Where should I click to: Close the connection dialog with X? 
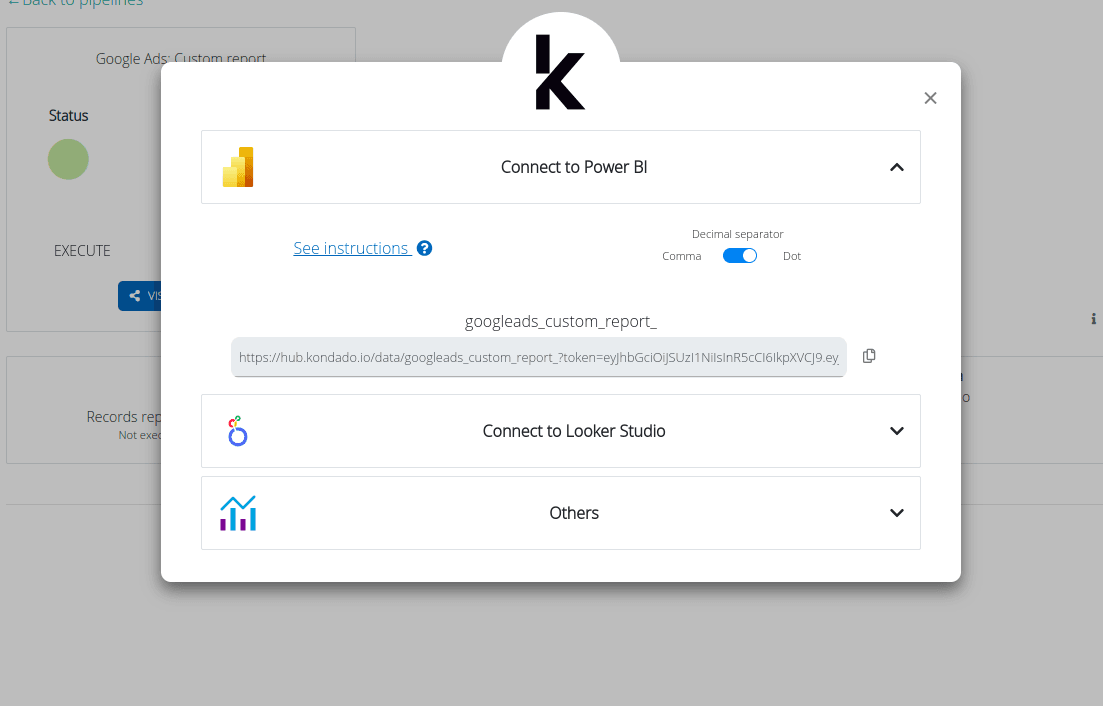coord(930,98)
